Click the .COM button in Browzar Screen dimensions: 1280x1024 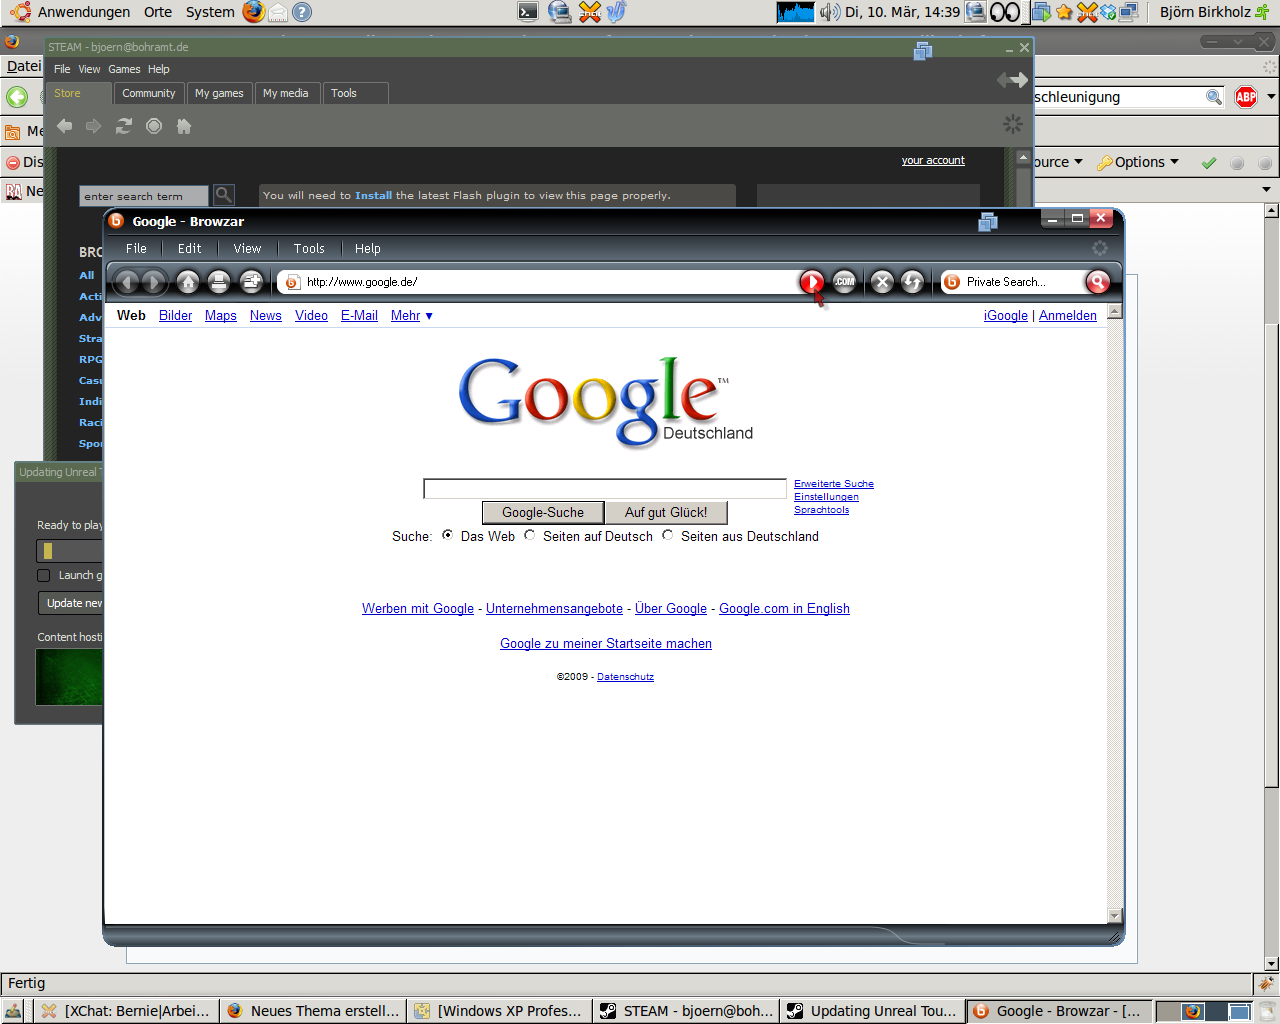(845, 282)
